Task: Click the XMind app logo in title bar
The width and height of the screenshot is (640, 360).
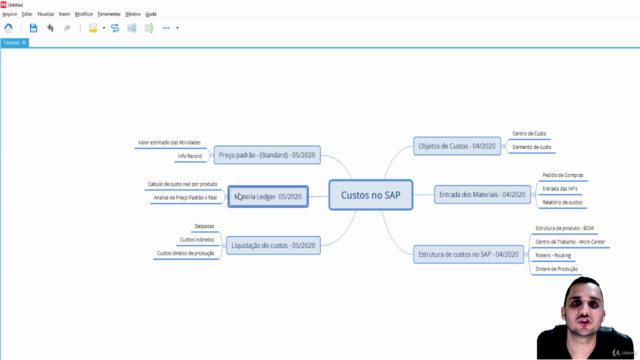Action: click(3, 4)
